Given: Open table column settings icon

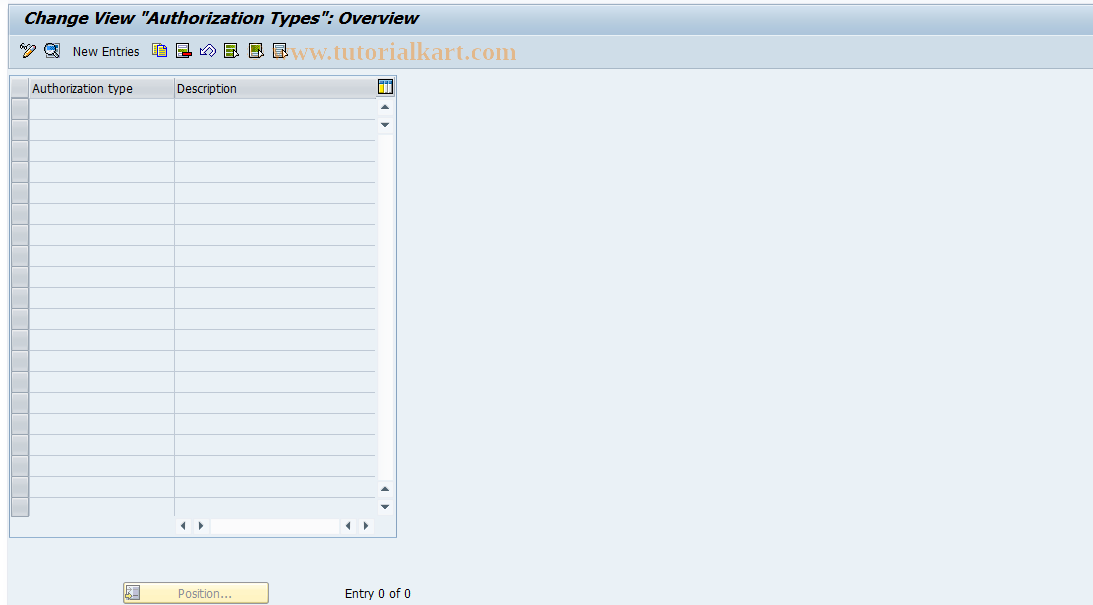Looking at the screenshot, I should click(385, 87).
